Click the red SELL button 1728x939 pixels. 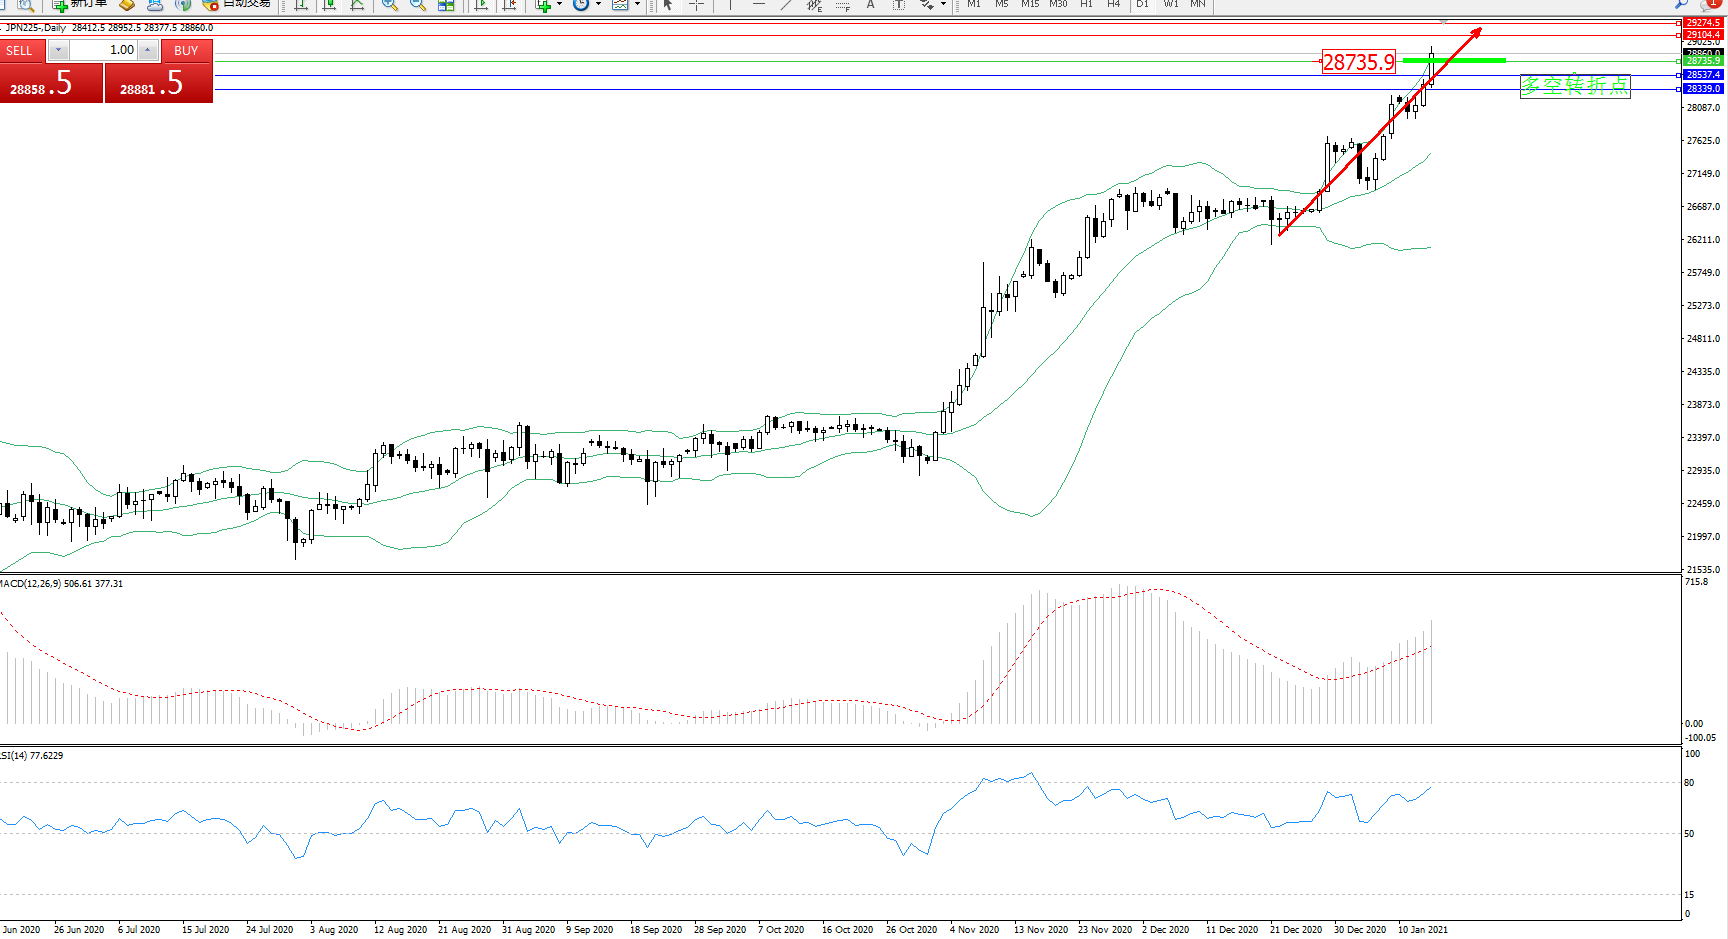51,83
